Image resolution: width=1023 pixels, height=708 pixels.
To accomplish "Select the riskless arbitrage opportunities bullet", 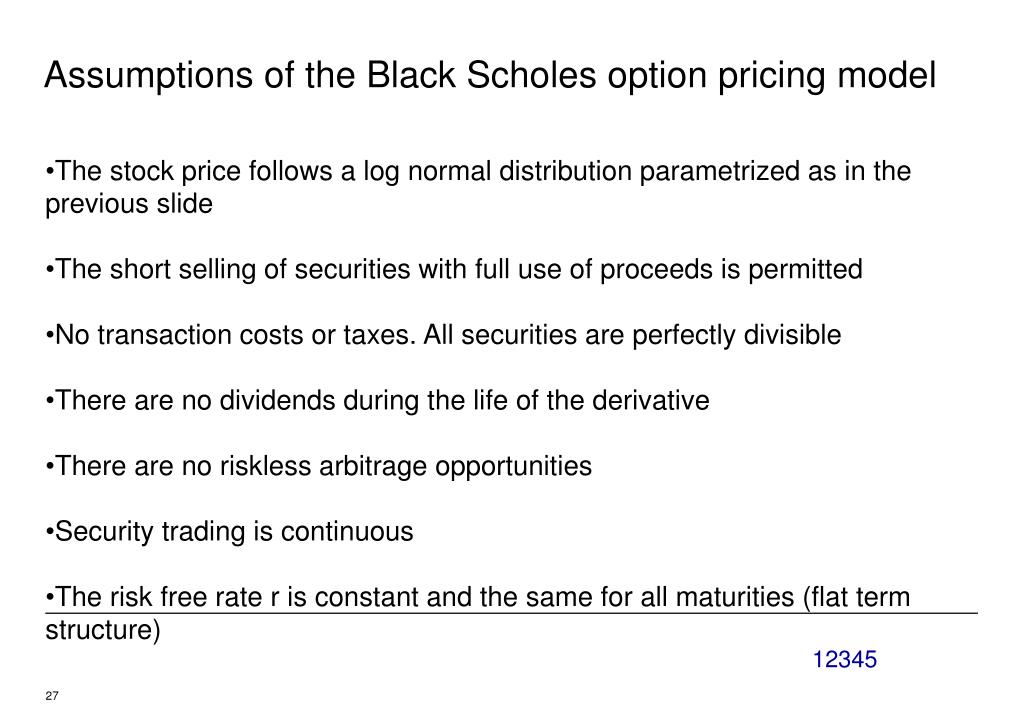I will point(318,467).
